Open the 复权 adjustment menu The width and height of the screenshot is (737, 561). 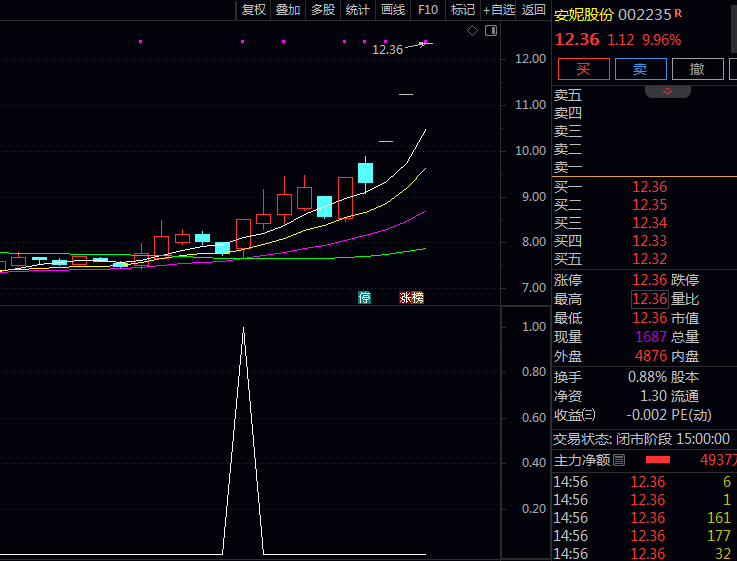coord(254,10)
